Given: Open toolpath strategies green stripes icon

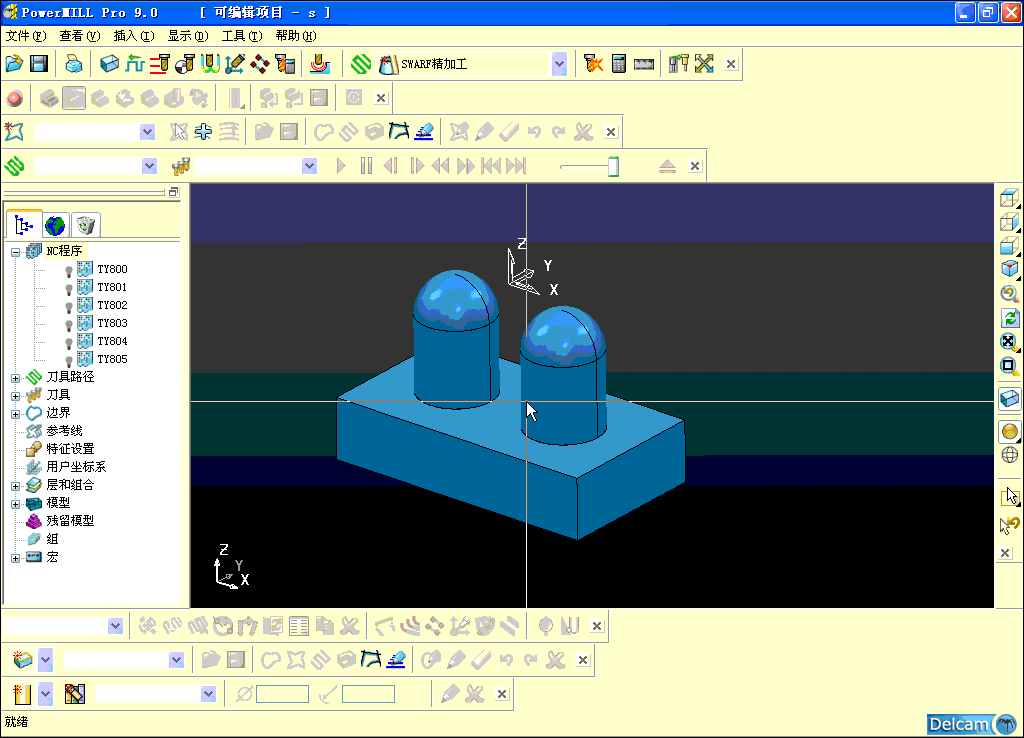Looking at the screenshot, I should click(x=360, y=64).
